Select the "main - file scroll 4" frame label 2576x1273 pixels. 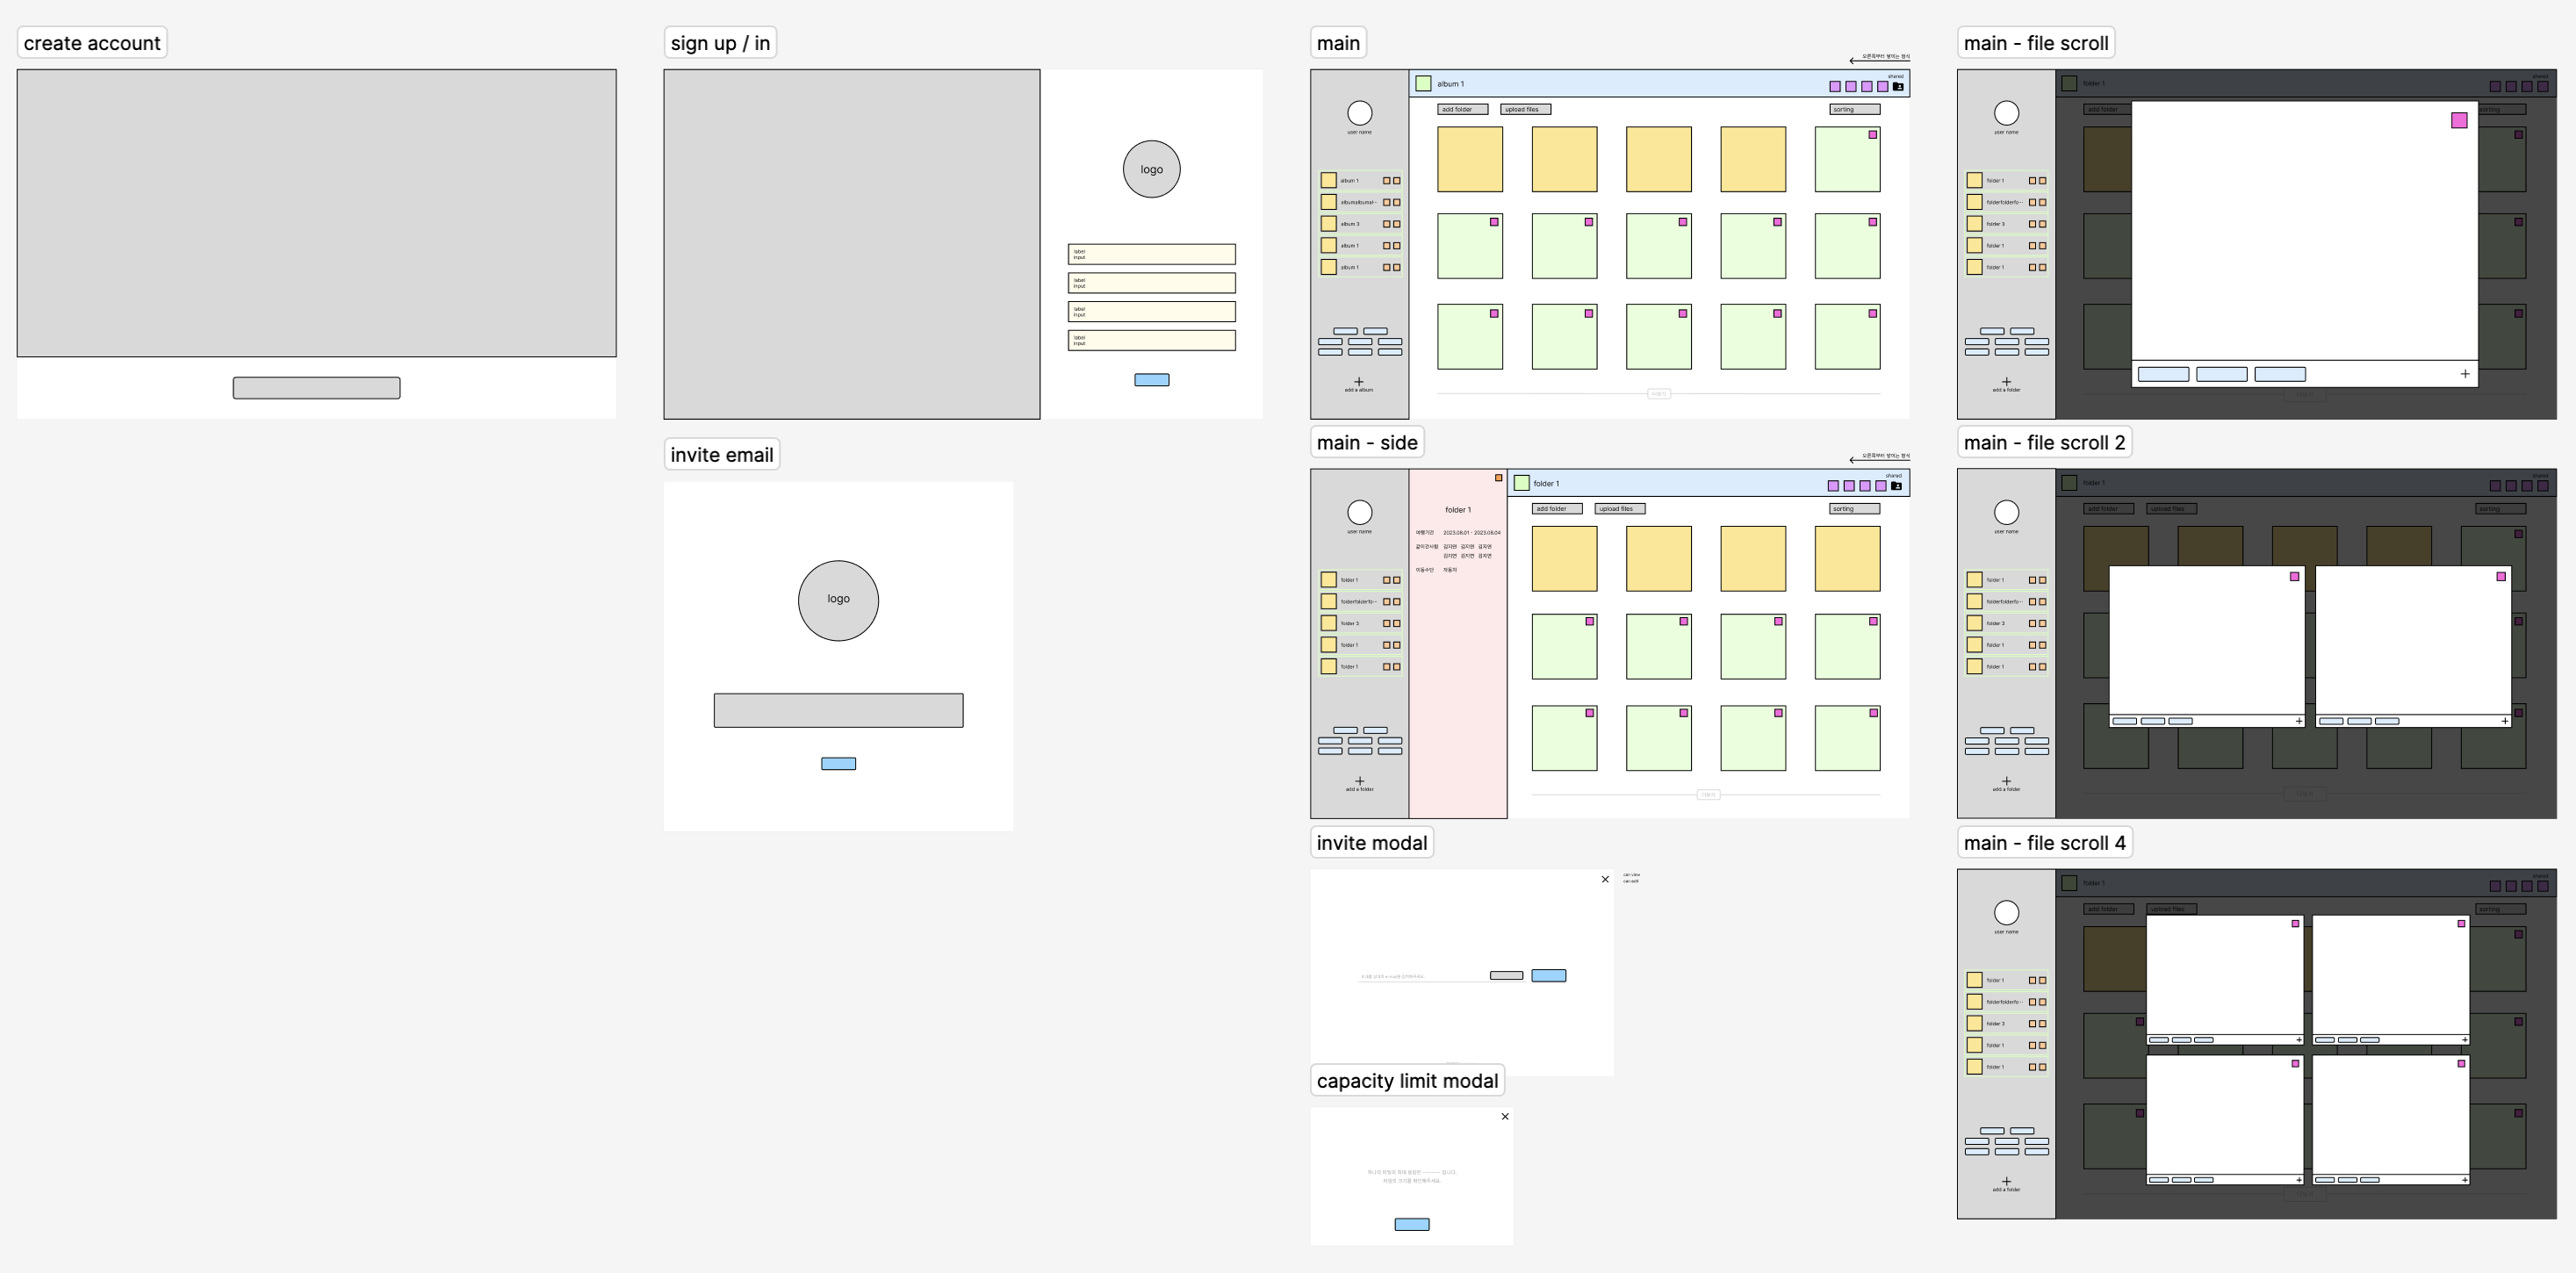[2044, 843]
